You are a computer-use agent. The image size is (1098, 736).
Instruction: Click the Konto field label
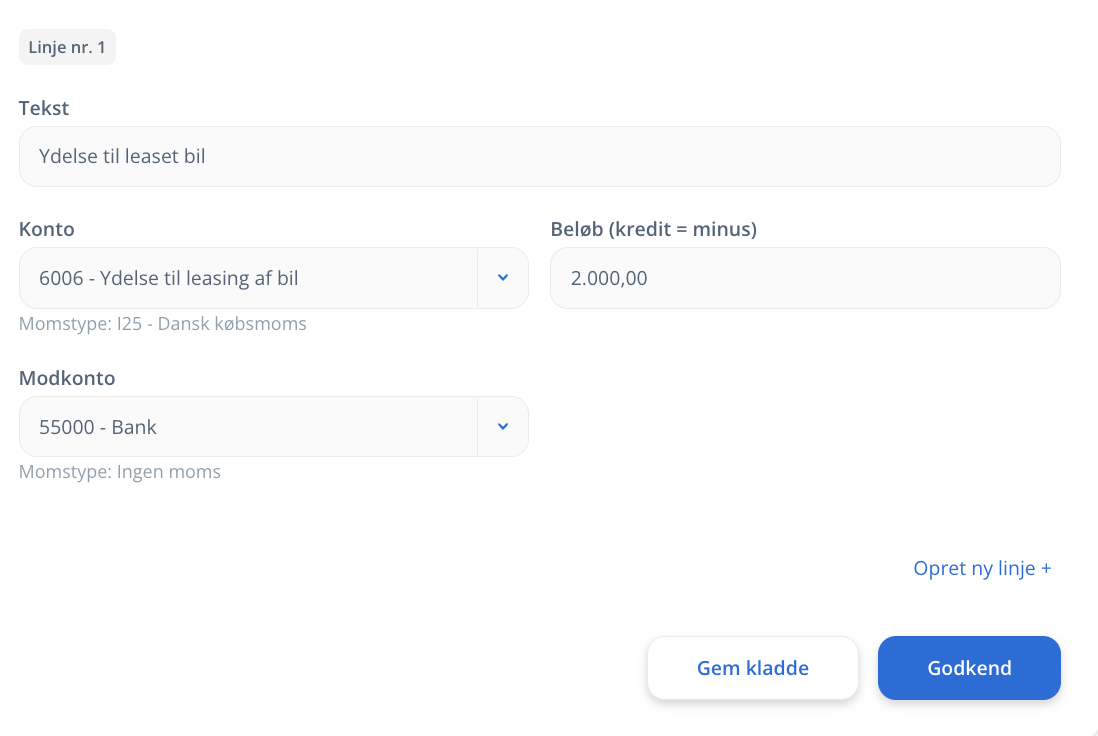[47, 229]
